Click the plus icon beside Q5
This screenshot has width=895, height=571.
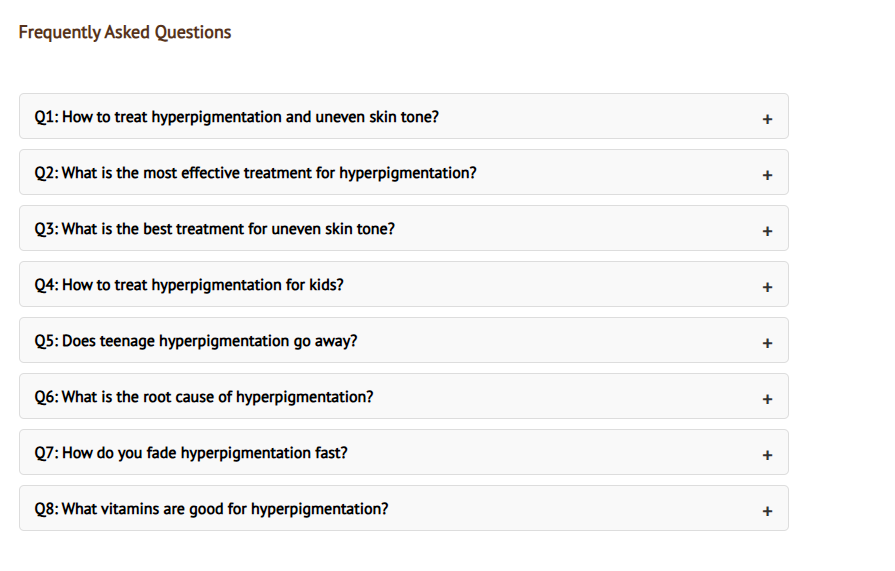coord(767,343)
